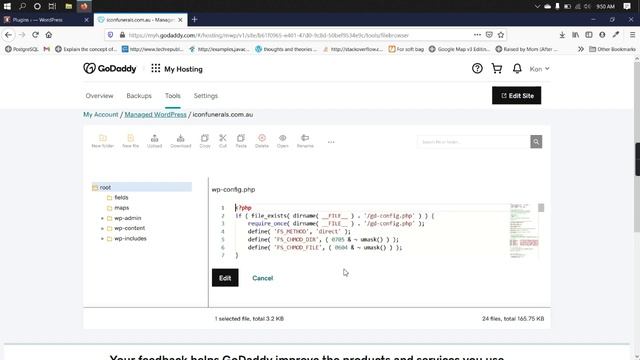The image size is (640, 360).
Task: Click the file search magnifier button
Action: [536, 142]
